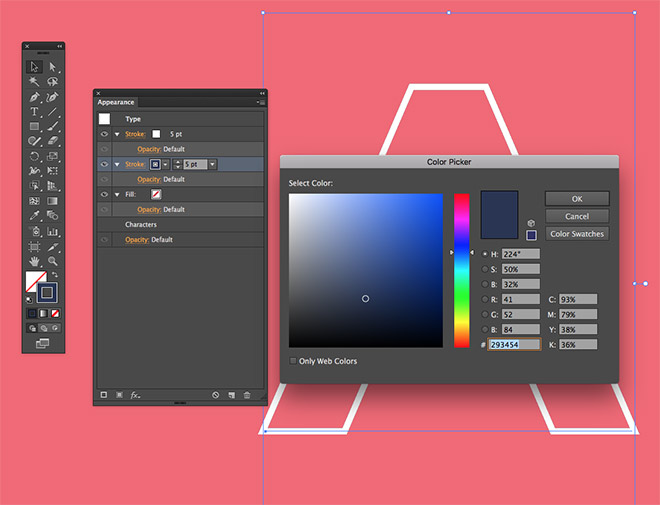Click inside the blue color field
The image size is (660, 505).
[x=366, y=270]
